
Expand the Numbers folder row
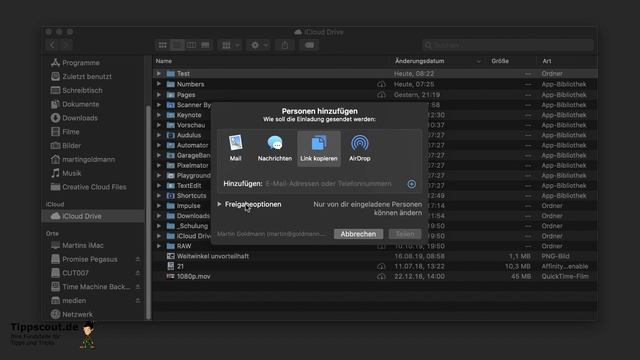pyautogui.click(x=159, y=84)
